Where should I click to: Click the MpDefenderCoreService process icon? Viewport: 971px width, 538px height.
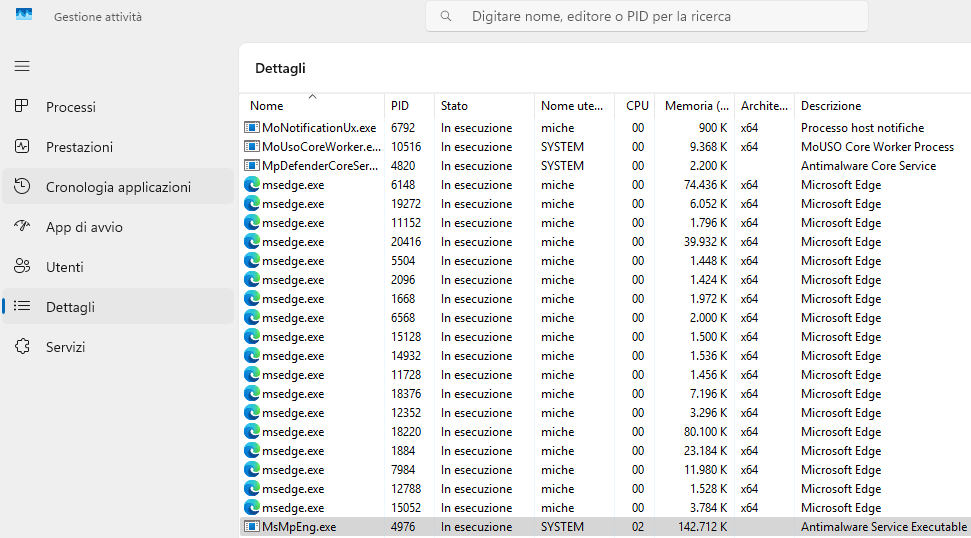pyautogui.click(x=251, y=166)
